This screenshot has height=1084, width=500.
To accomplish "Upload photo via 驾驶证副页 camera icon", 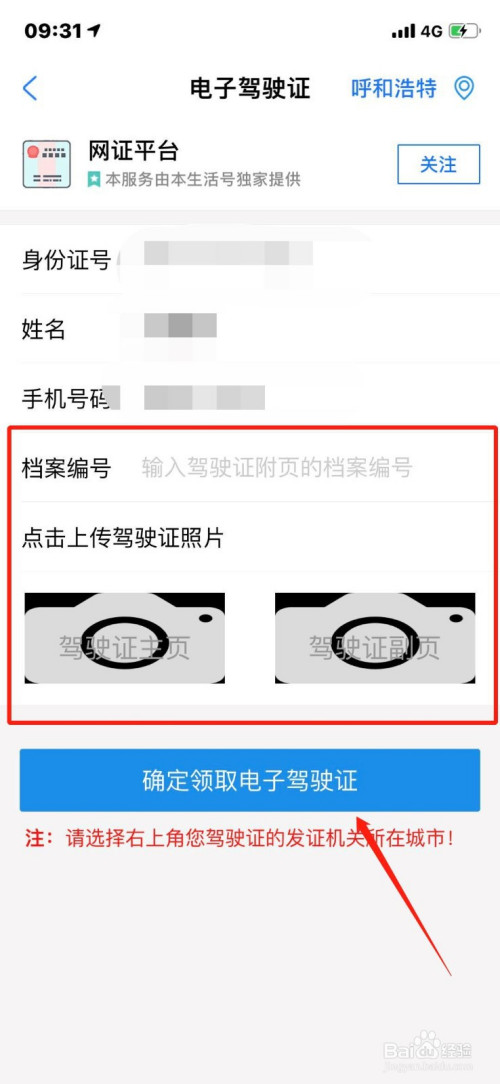I will 375,638.
